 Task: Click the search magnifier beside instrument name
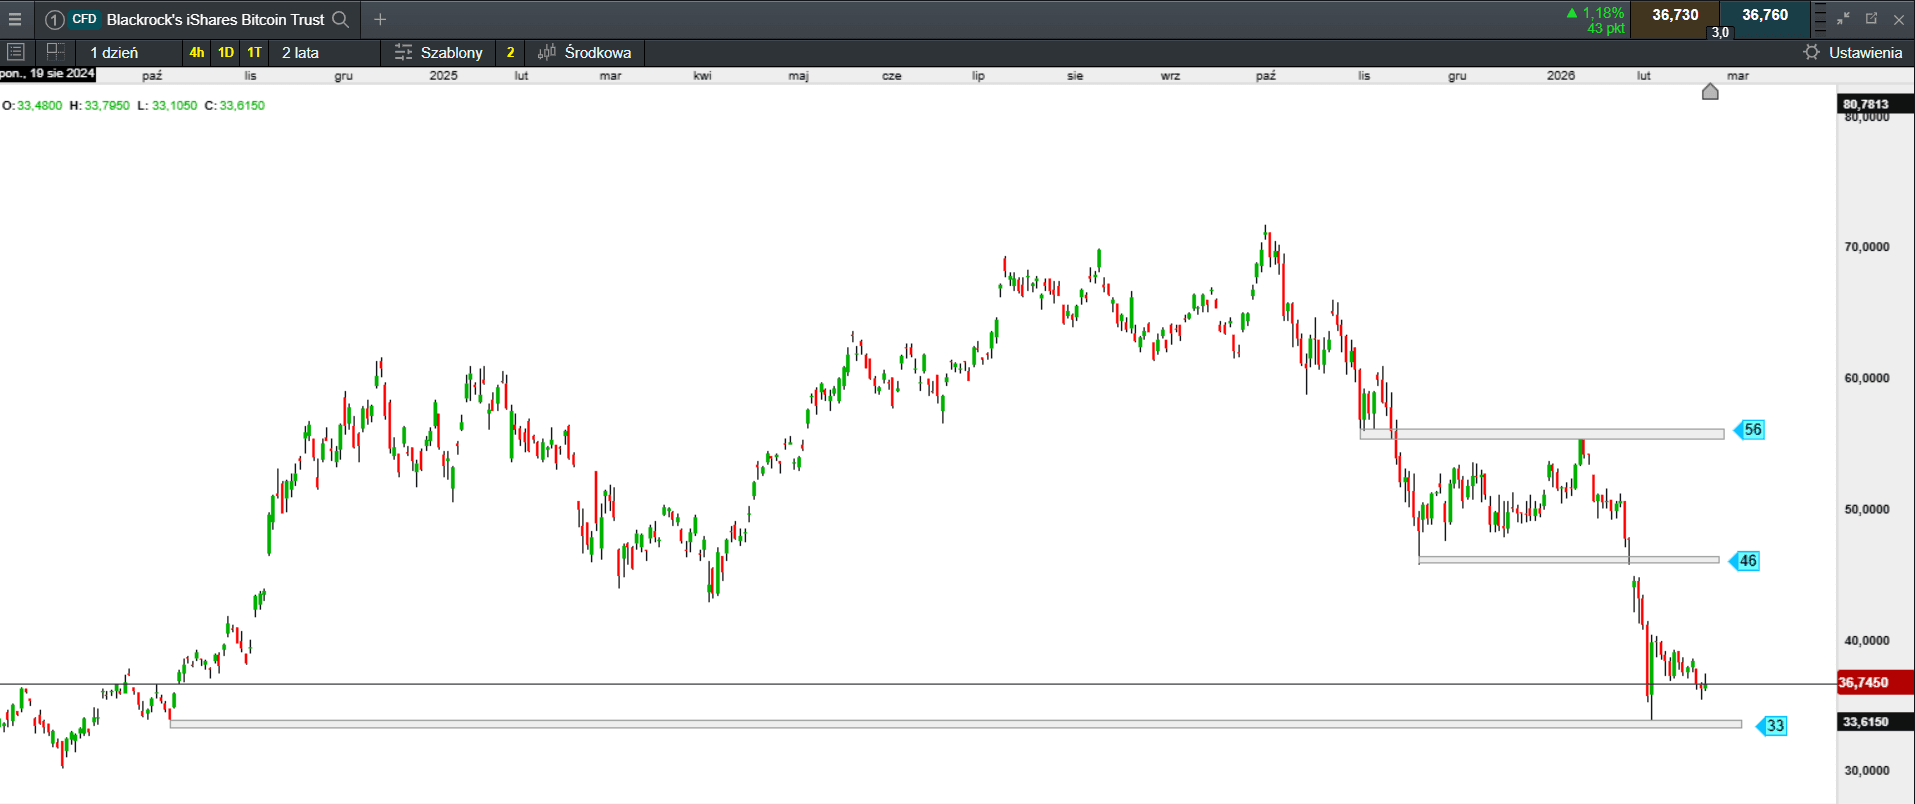tap(340, 19)
